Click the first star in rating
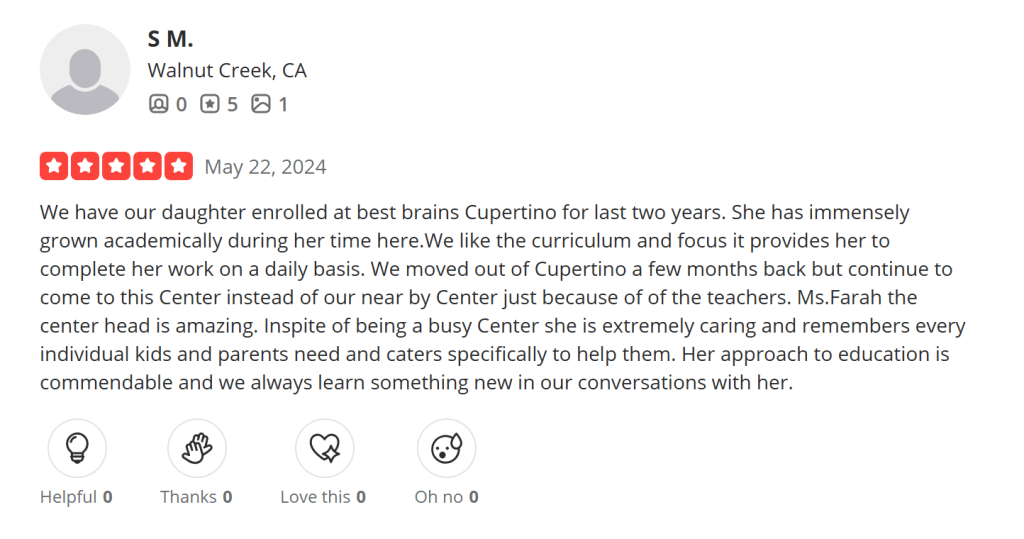1024x539 pixels. click(x=54, y=167)
